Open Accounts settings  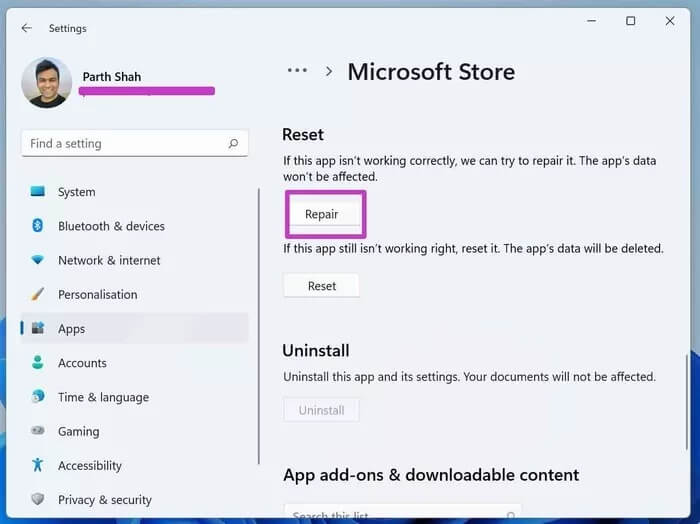134,363
